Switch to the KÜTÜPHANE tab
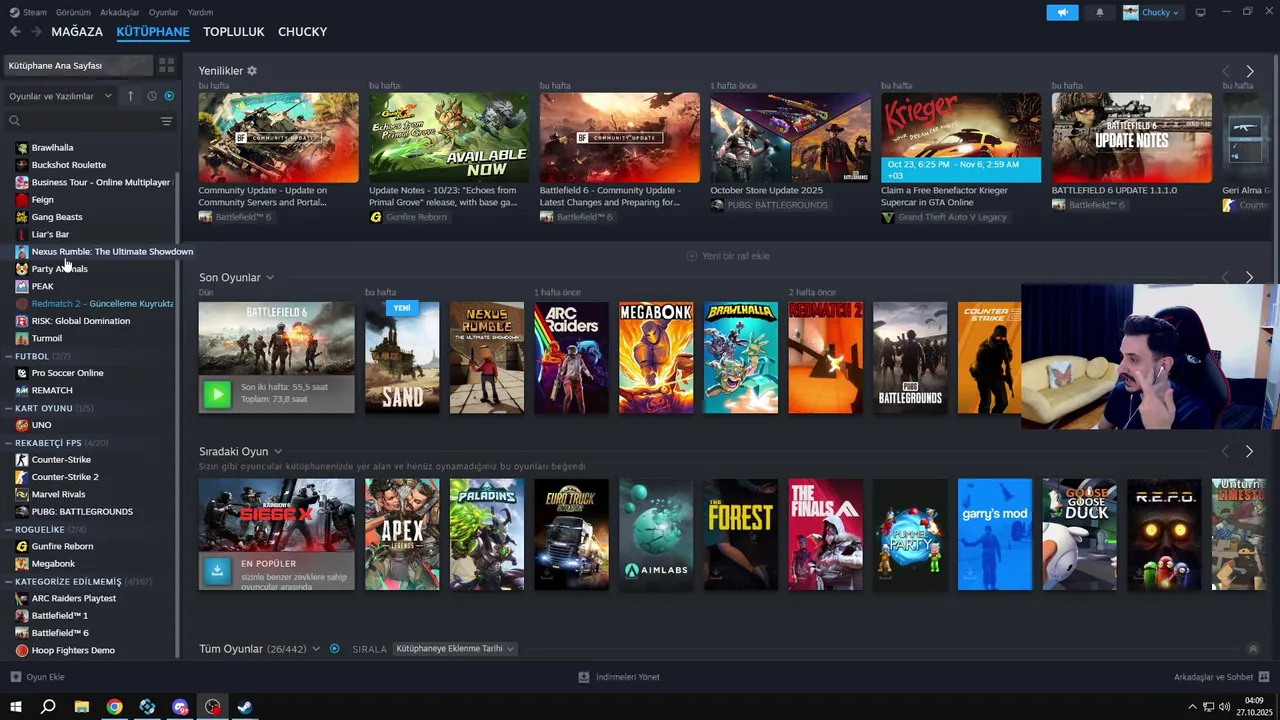Viewport: 1280px width, 720px height. point(153,32)
